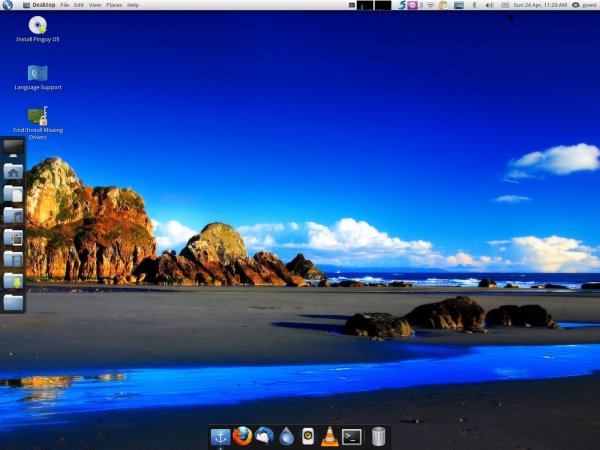600x450 pixels.
Task: Click the Docky anchor icon
Action: coord(220,436)
